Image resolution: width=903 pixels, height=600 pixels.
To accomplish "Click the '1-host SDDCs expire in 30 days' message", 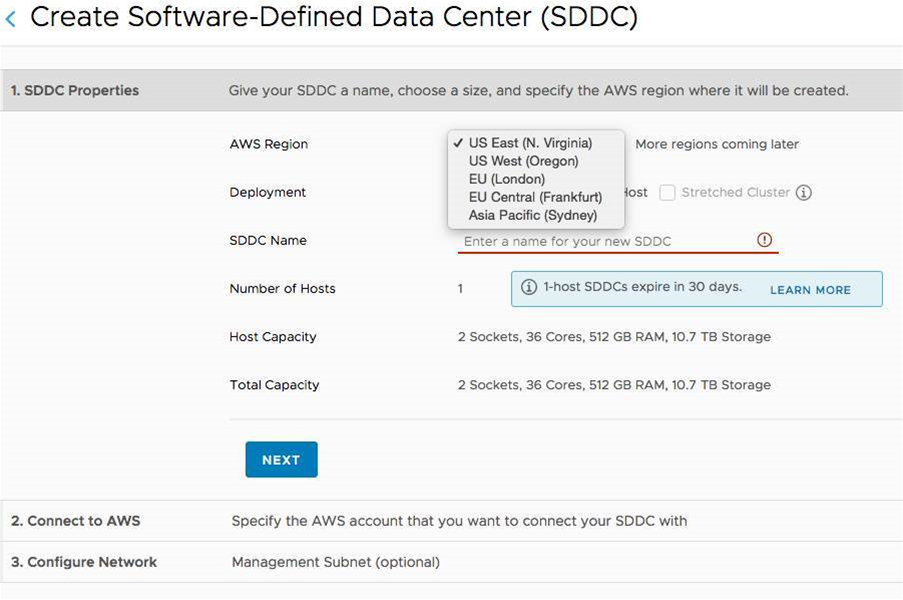I will coord(643,287).
